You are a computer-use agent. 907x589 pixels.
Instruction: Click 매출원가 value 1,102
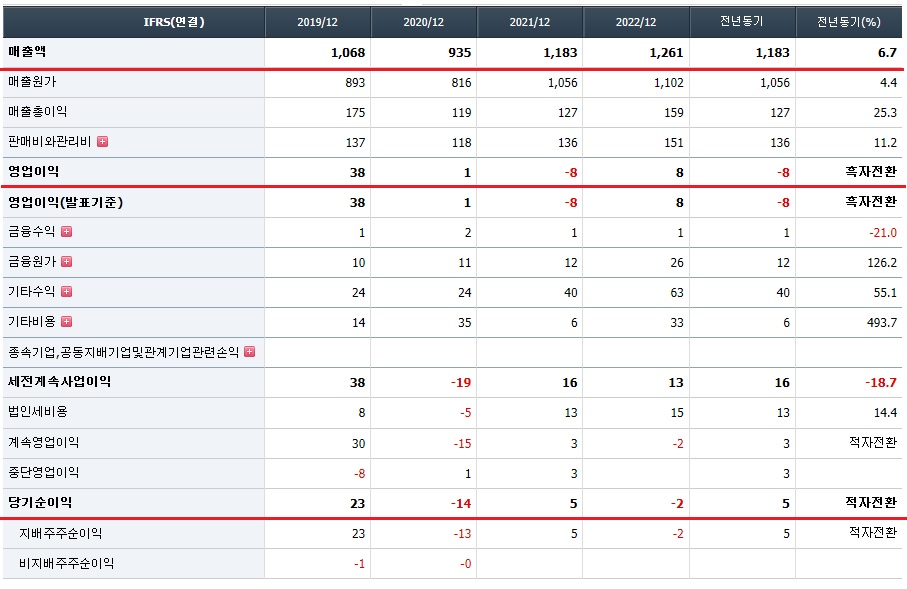(669, 83)
